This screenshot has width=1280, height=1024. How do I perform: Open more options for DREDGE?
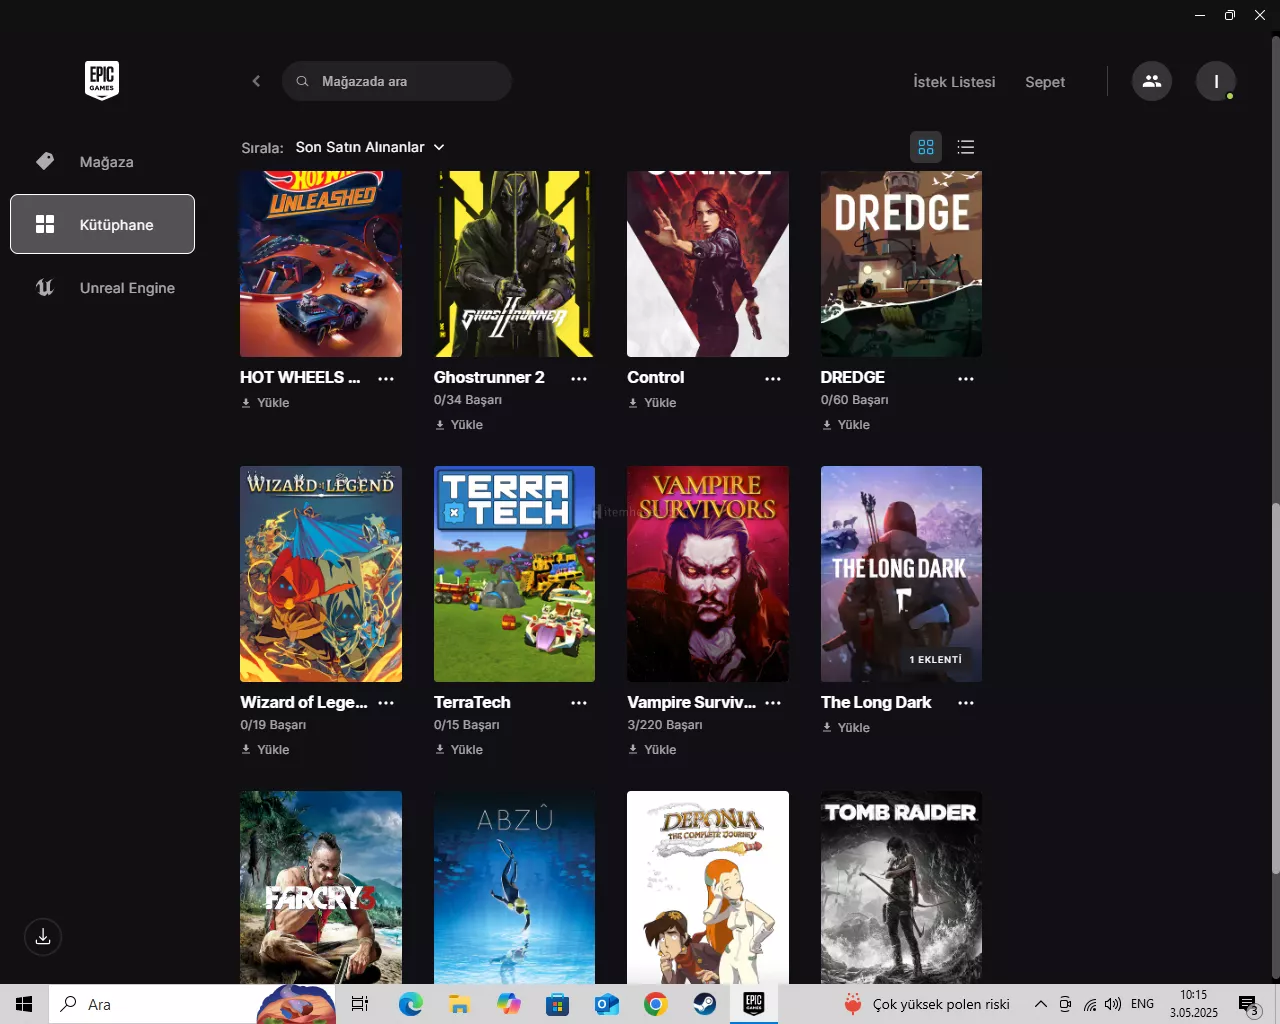click(x=966, y=379)
